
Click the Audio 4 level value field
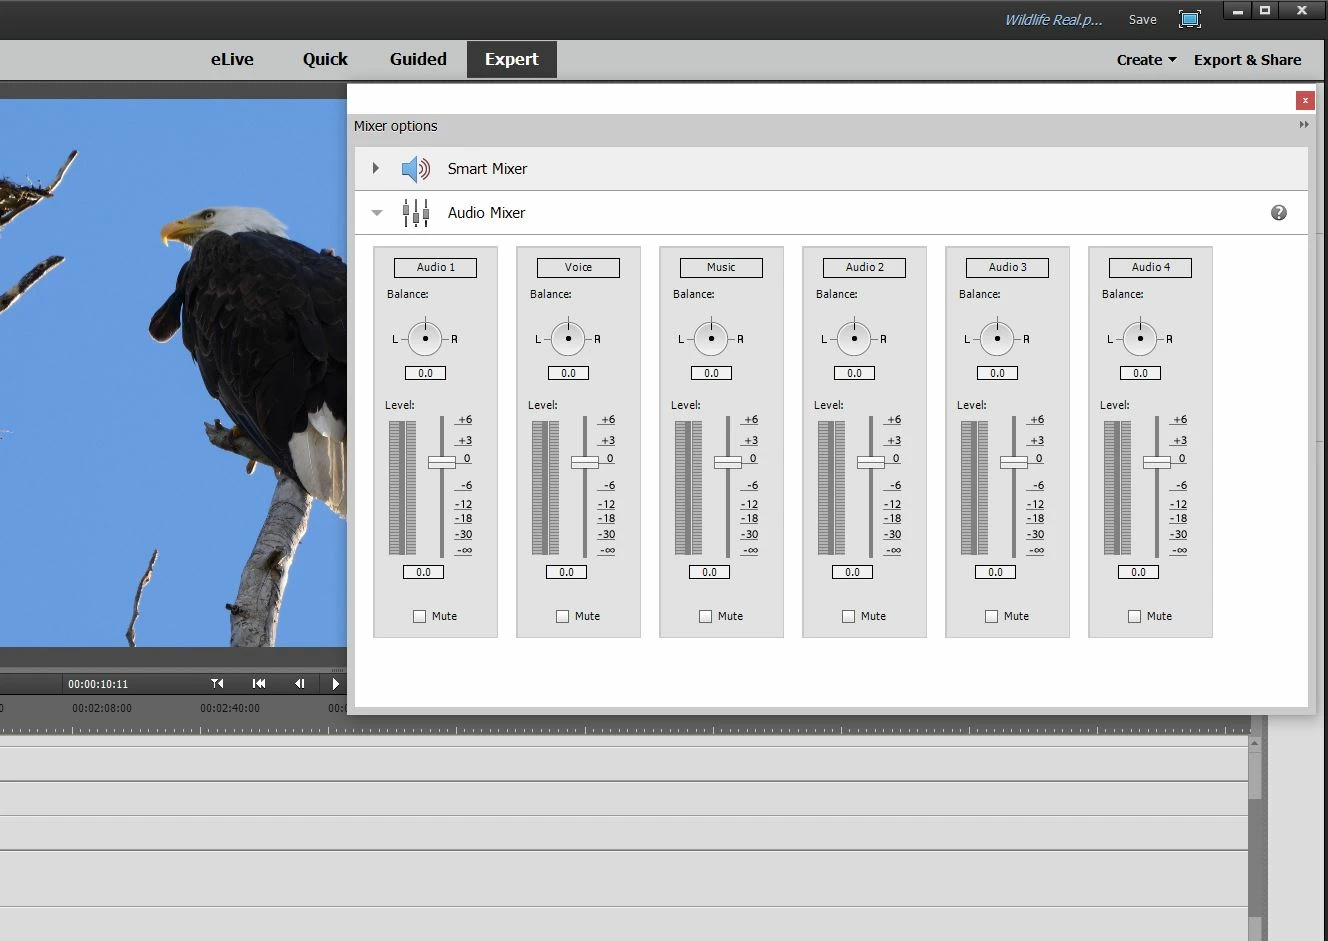1138,572
